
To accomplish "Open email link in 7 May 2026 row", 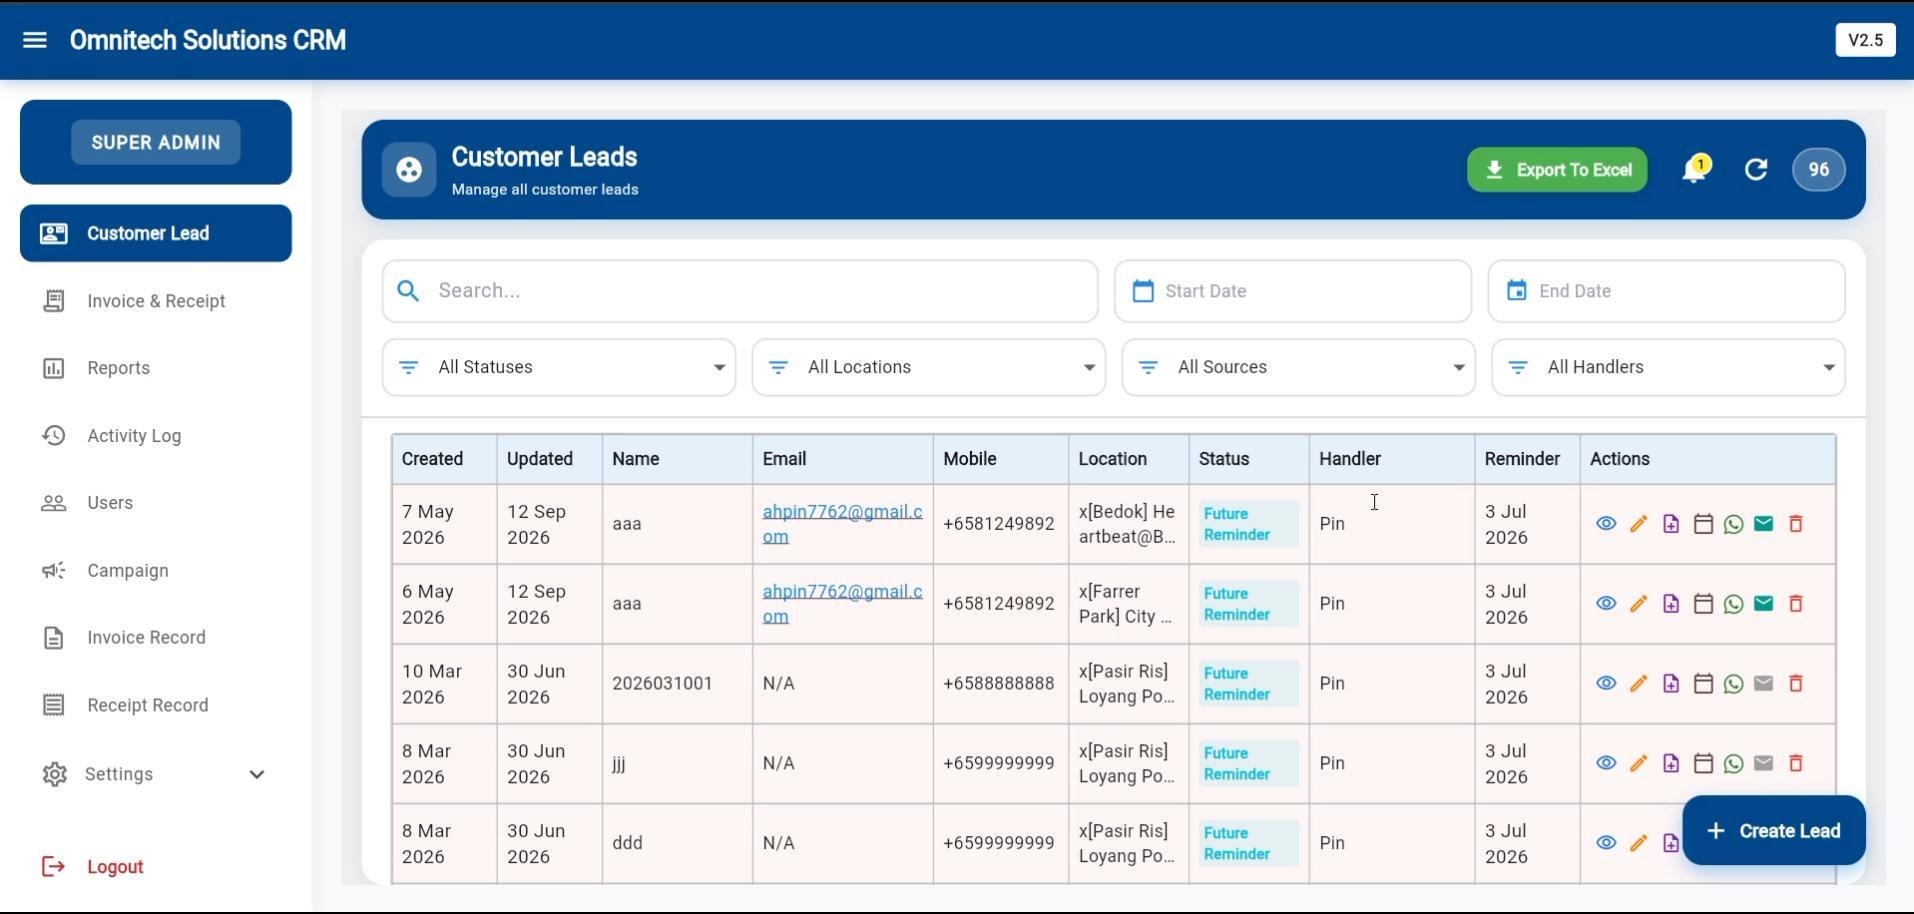I will click(x=842, y=524).
